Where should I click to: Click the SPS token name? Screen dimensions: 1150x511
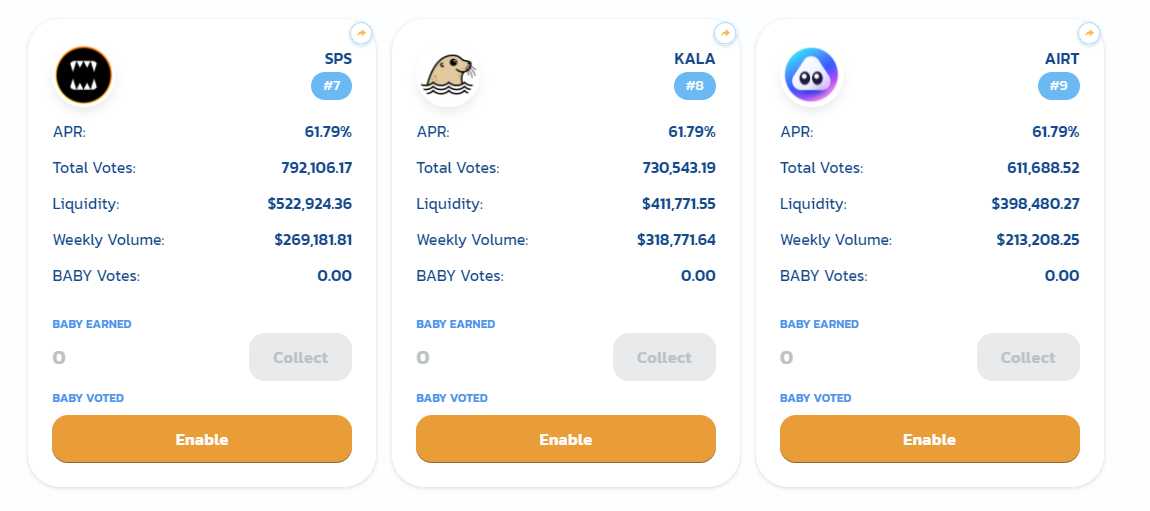pyautogui.click(x=338, y=59)
